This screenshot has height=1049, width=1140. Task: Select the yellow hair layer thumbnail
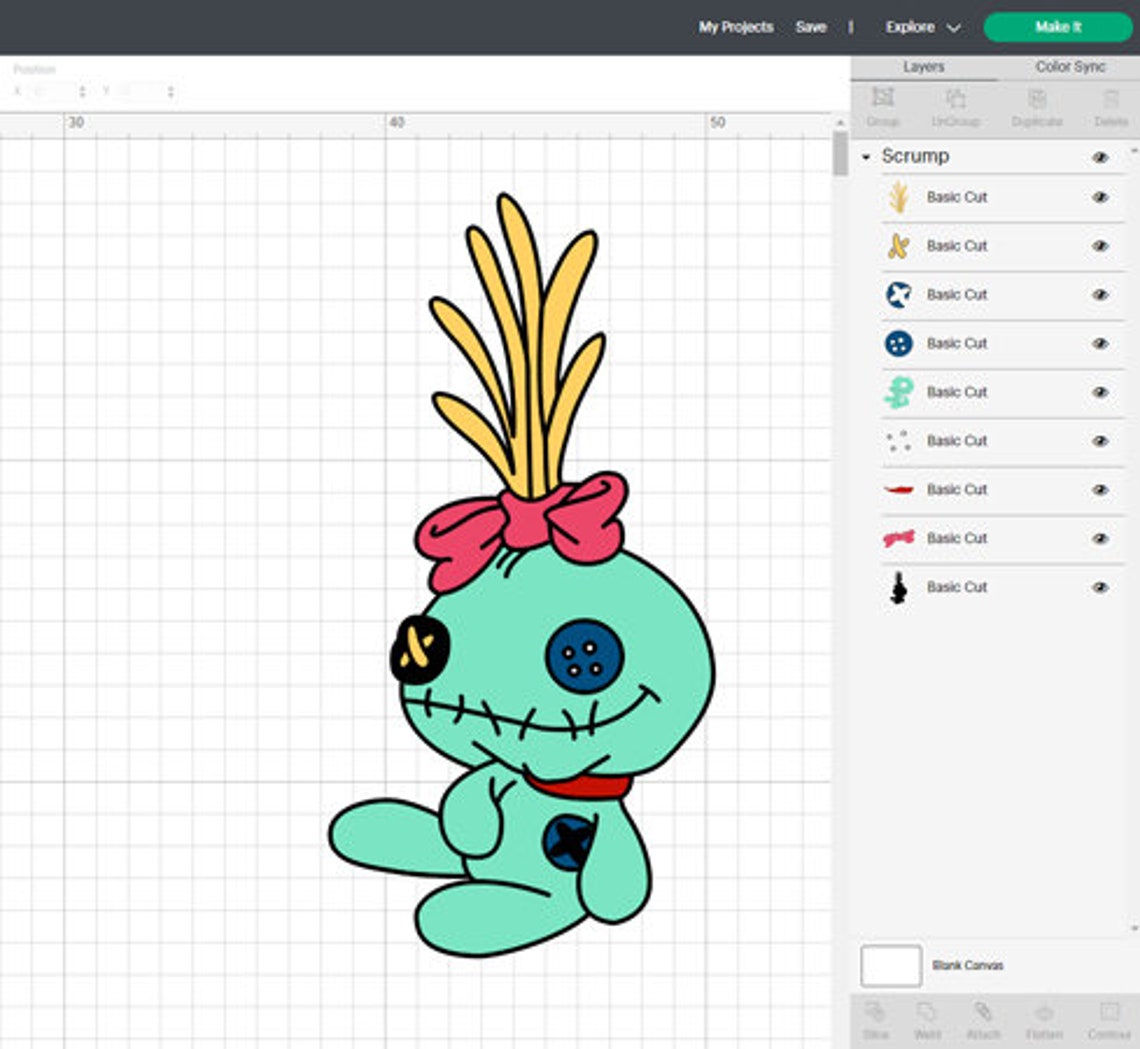coord(899,197)
